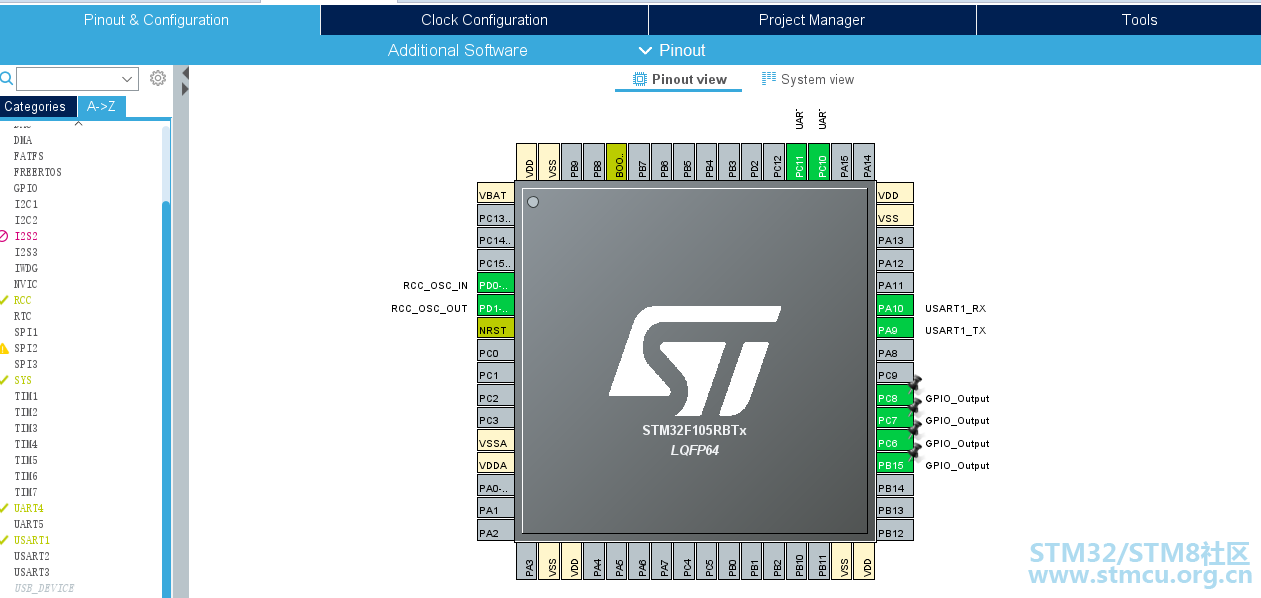The height and width of the screenshot is (598, 1261).
Task: Expand the Pinout dropdown menu
Action: [x=671, y=50]
